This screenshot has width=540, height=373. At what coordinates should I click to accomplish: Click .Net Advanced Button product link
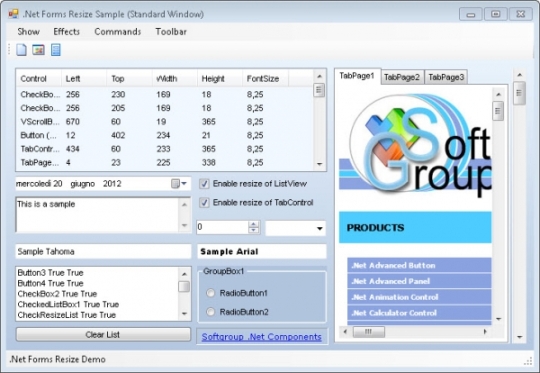419,266
